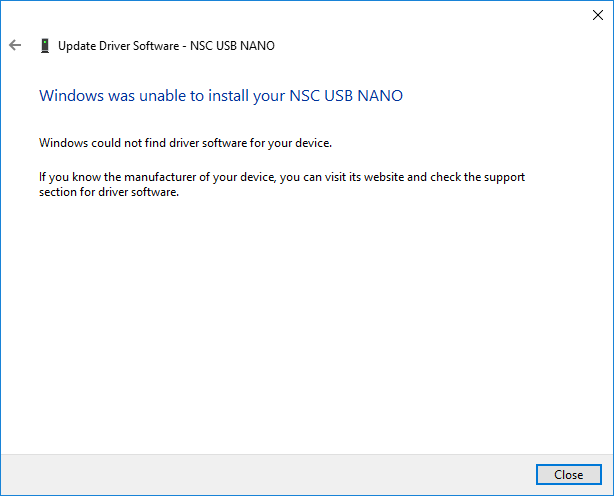Click the phrase 'check the support'
Viewport: 614px width, 496px height.
pos(477,177)
